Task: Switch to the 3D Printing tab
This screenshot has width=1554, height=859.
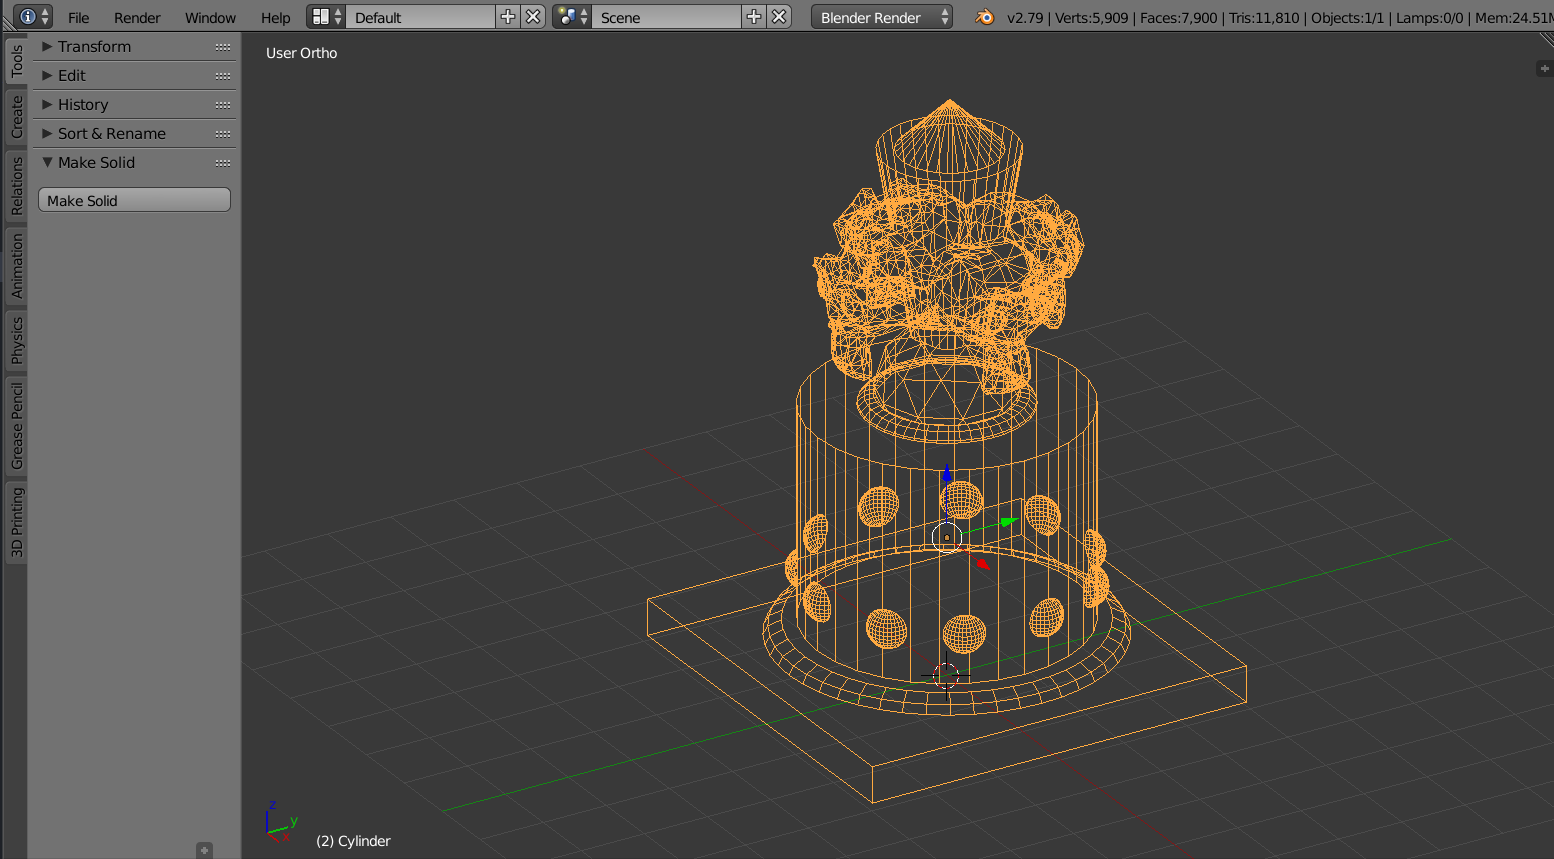Action: (x=16, y=522)
